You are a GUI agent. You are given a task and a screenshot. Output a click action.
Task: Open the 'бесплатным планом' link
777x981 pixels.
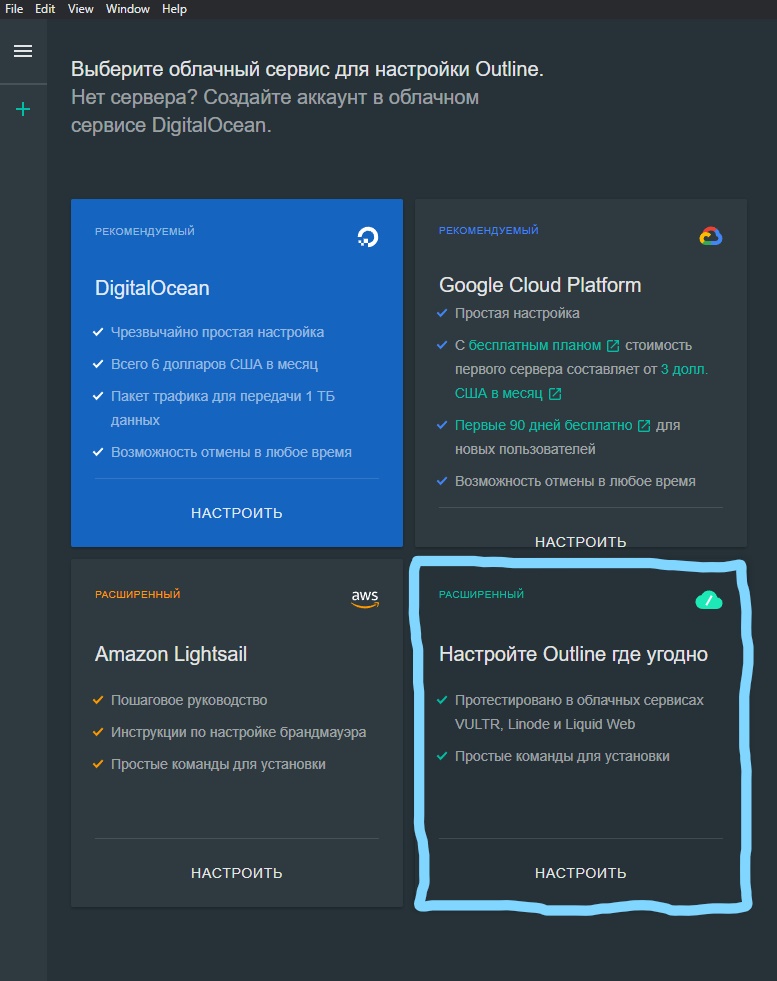[x=535, y=345]
